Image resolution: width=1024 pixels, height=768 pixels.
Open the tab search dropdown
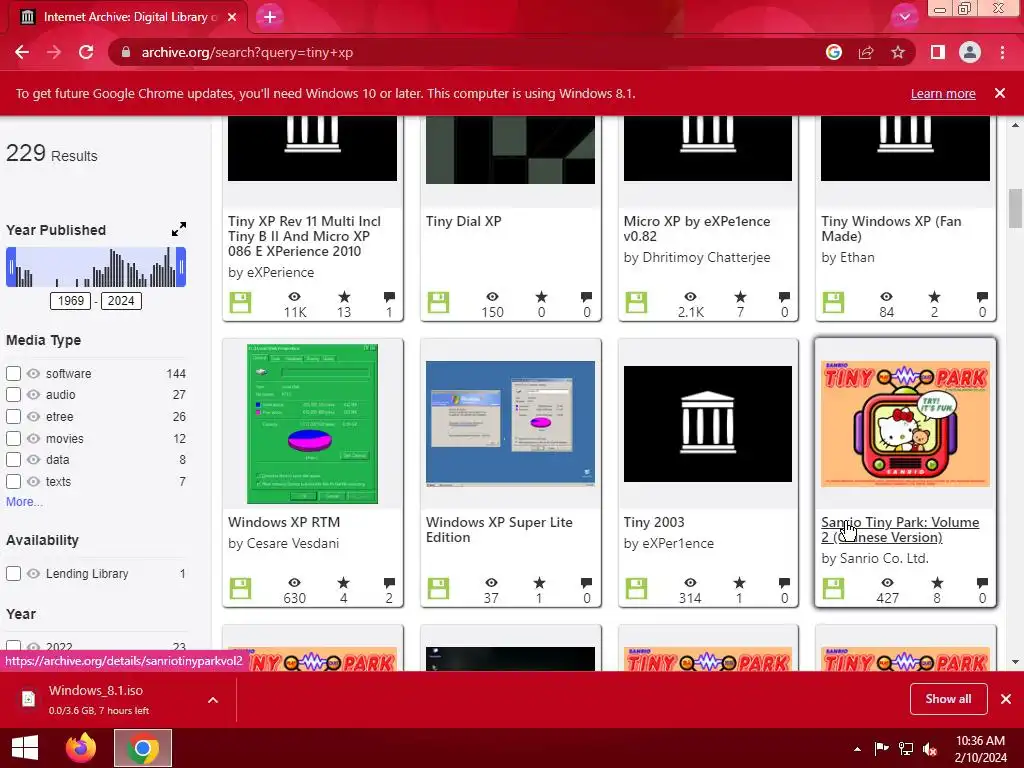(904, 17)
